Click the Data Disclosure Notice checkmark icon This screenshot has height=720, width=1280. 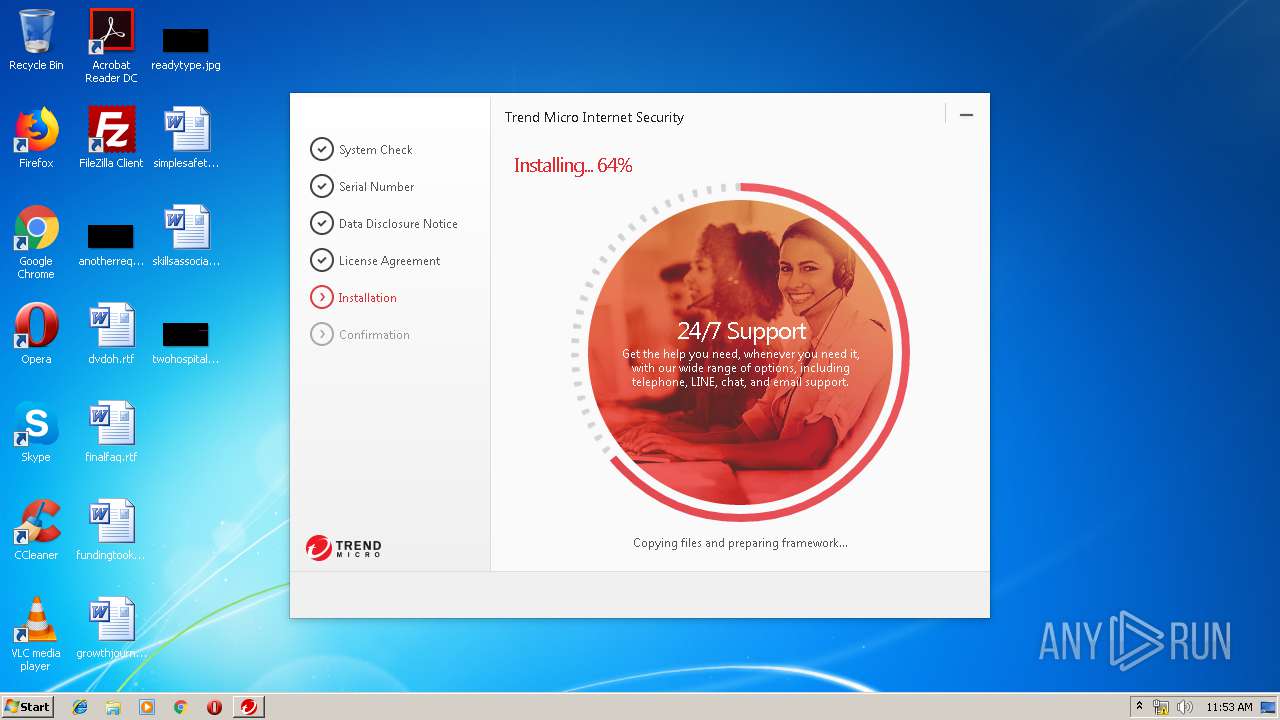click(x=321, y=223)
